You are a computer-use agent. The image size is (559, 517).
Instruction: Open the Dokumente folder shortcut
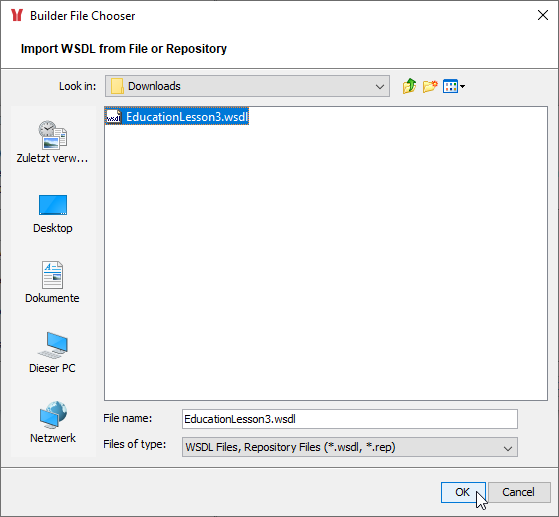coord(52,282)
